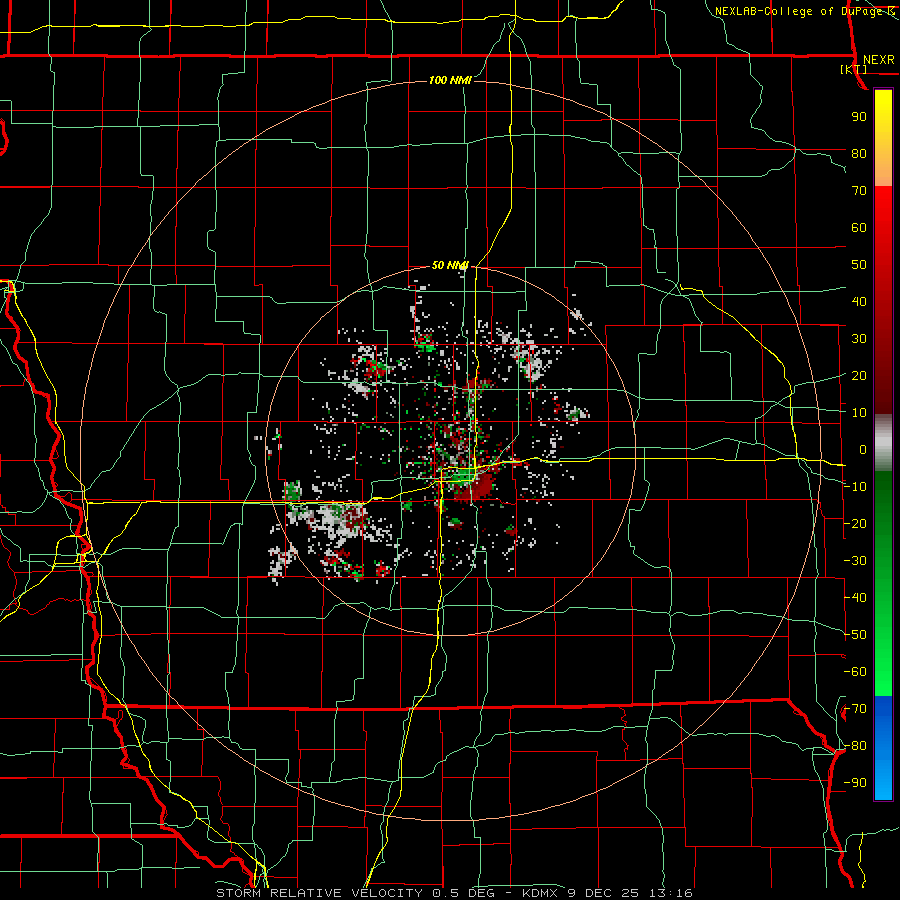The width and height of the screenshot is (900, 900).
Task: Click the 50 NMI range ring label
Action: pyautogui.click(x=450, y=265)
